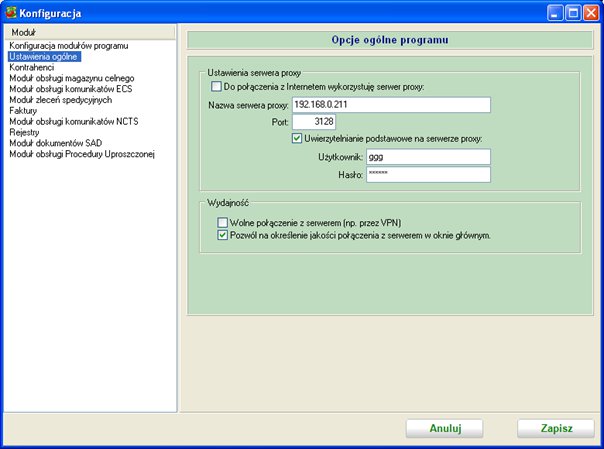Select Moduł obsługi komunikatów ECS
The image size is (604, 449).
tap(71, 89)
